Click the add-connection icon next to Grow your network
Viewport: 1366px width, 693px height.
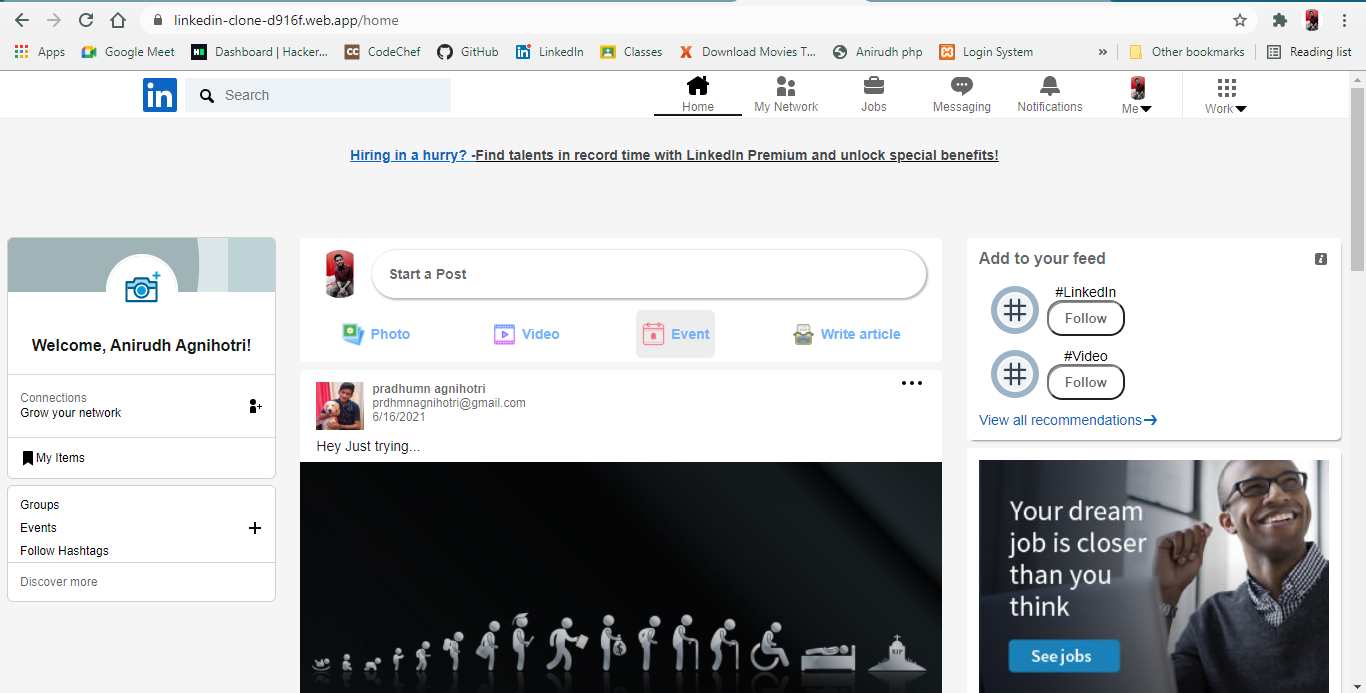pos(255,406)
